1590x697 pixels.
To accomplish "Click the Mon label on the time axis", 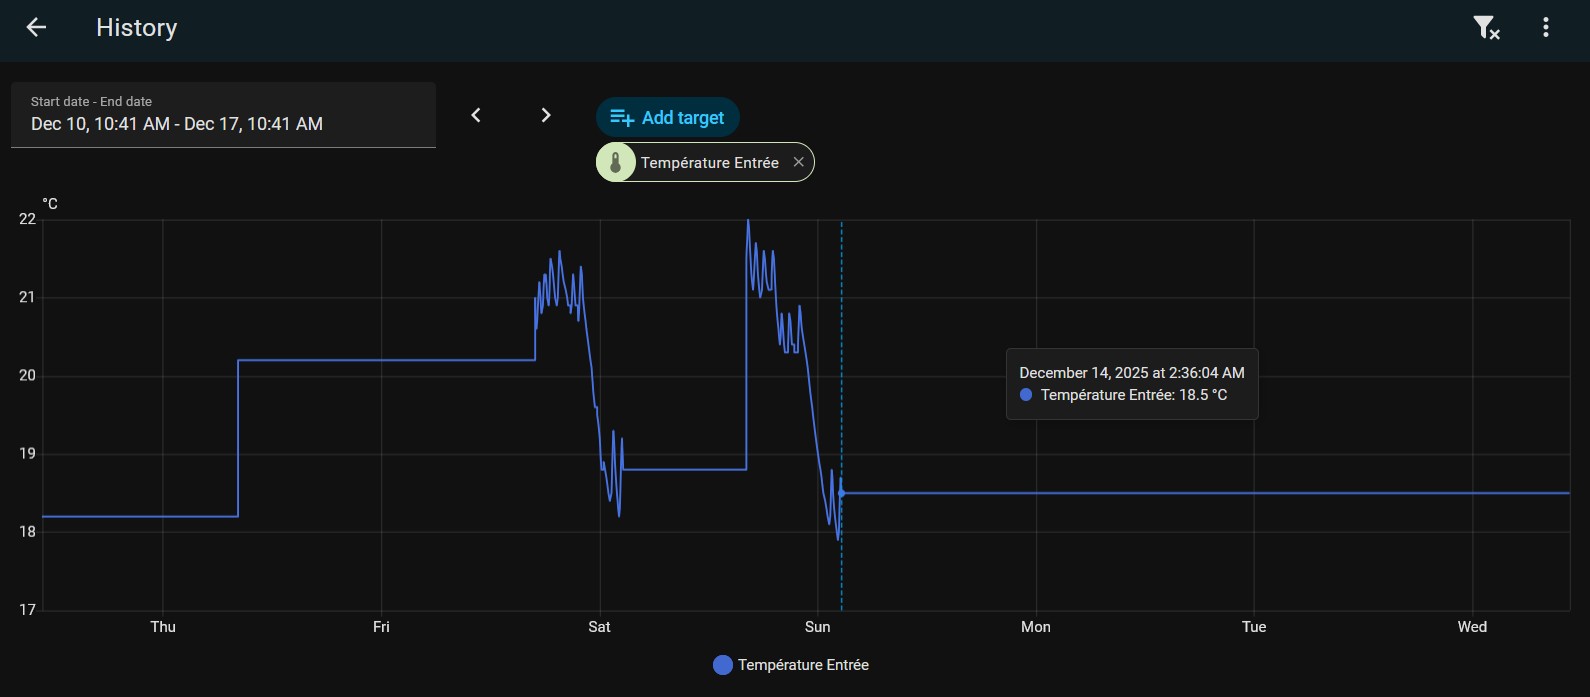I will pos(1035,627).
